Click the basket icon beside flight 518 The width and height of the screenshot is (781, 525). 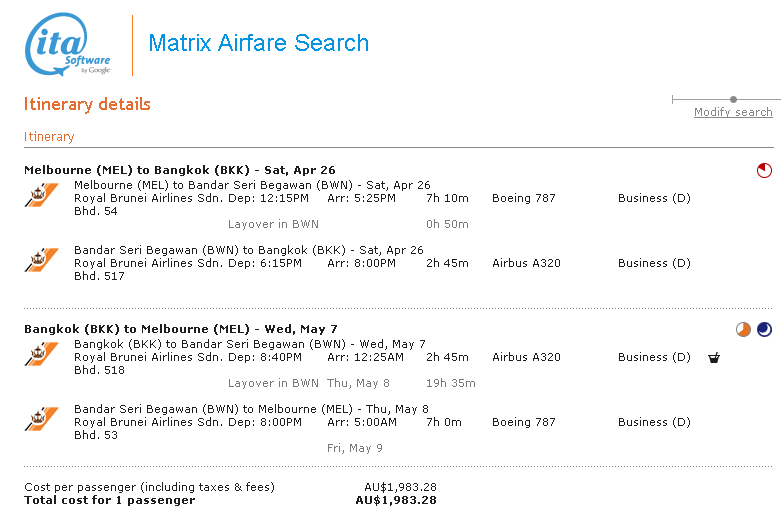[714, 357]
